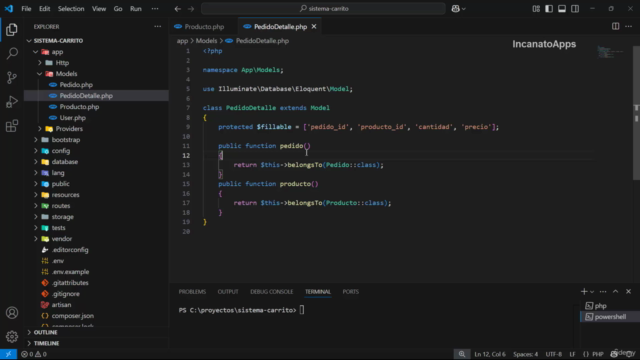Toggle the bottom panel visibility
The image size is (640, 360).
pos(562,9)
